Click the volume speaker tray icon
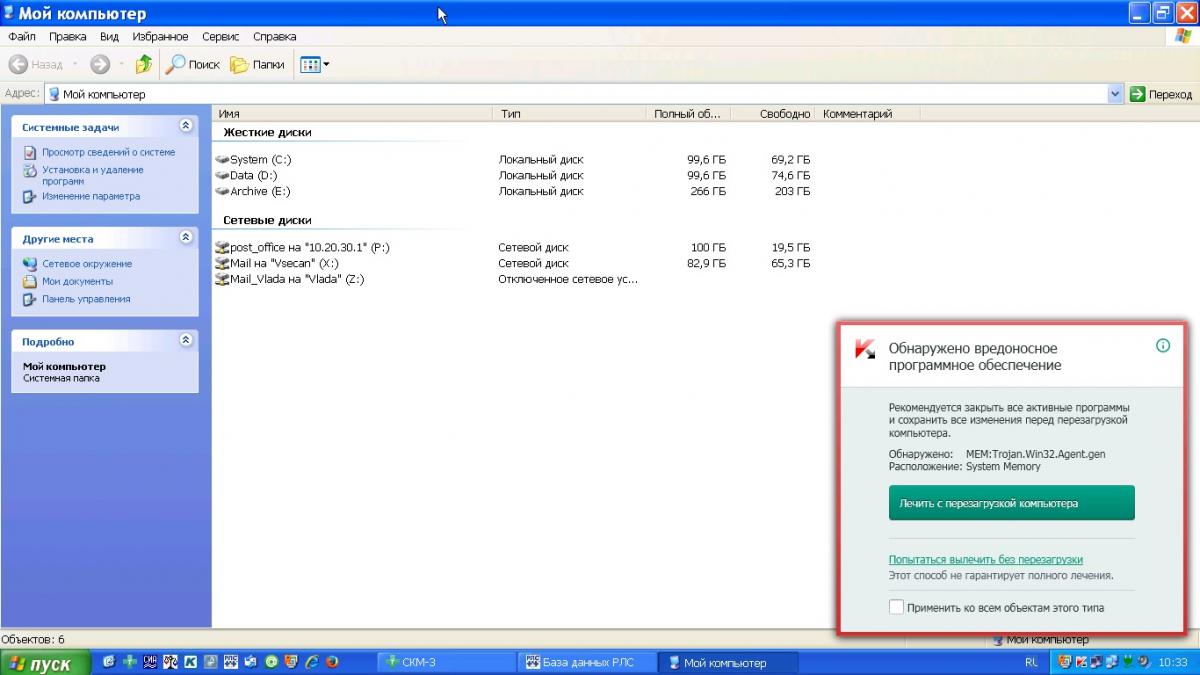The height and width of the screenshot is (675, 1200). (x=1145, y=662)
